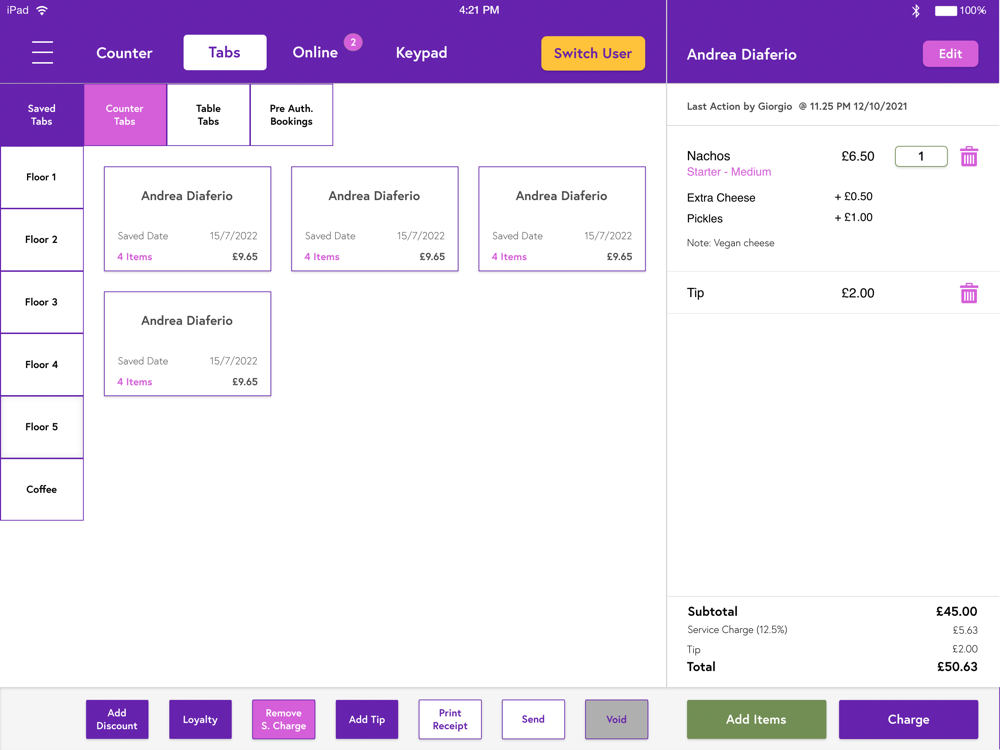Click the Note: Vegan cheese text
Image resolution: width=1000 pixels, height=750 pixels.
[x=731, y=243]
